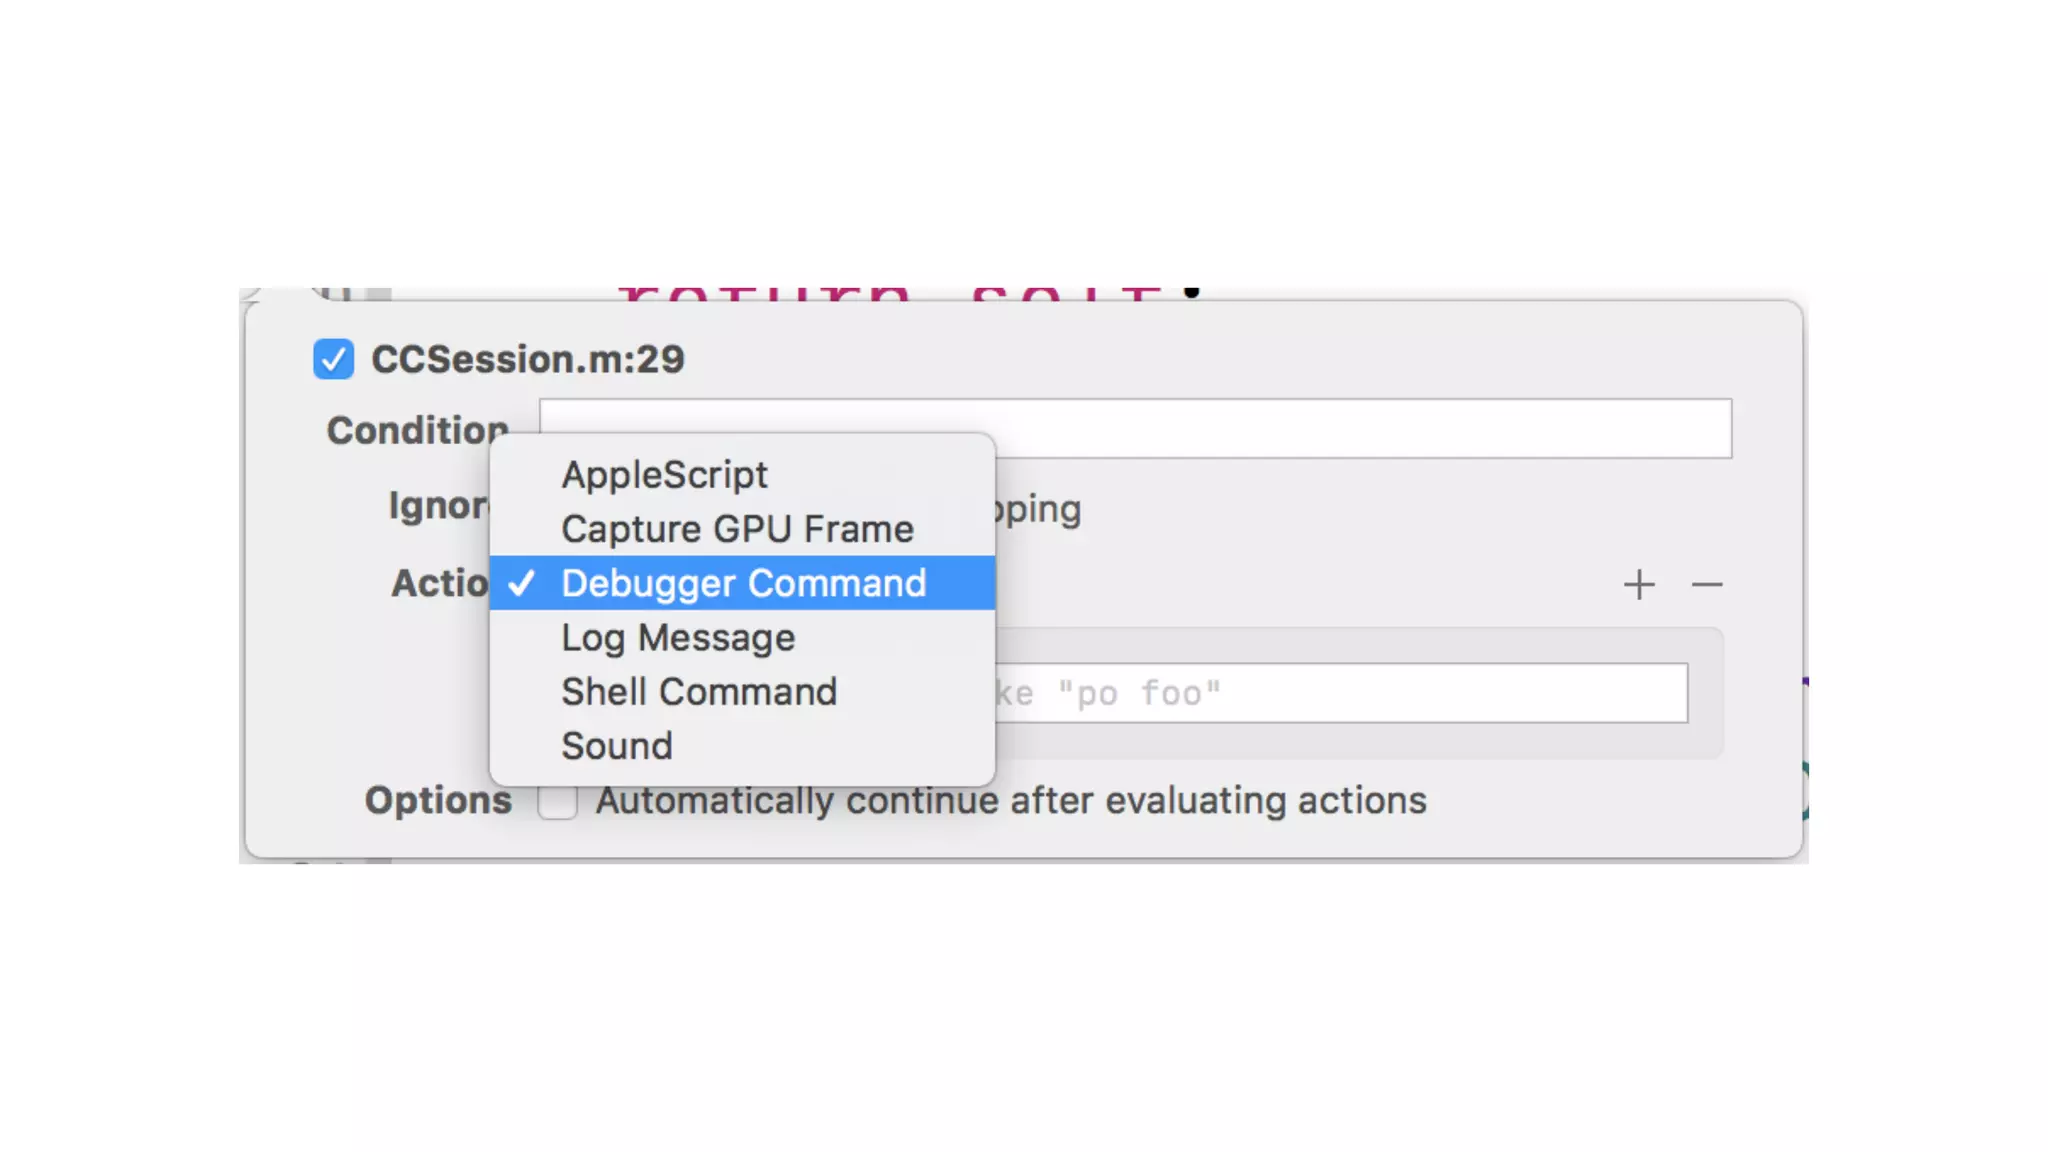The height and width of the screenshot is (1152, 2048).
Task: Click the partially hidden Action label
Action: [439, 583]
